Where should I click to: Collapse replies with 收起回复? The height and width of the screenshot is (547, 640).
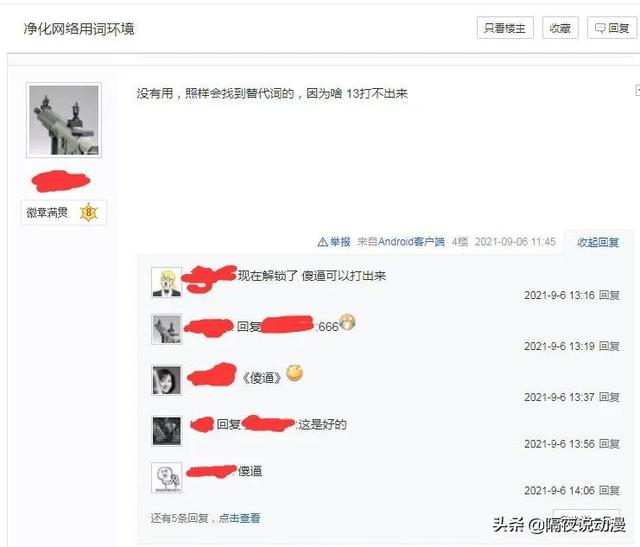tap(598, 242)
